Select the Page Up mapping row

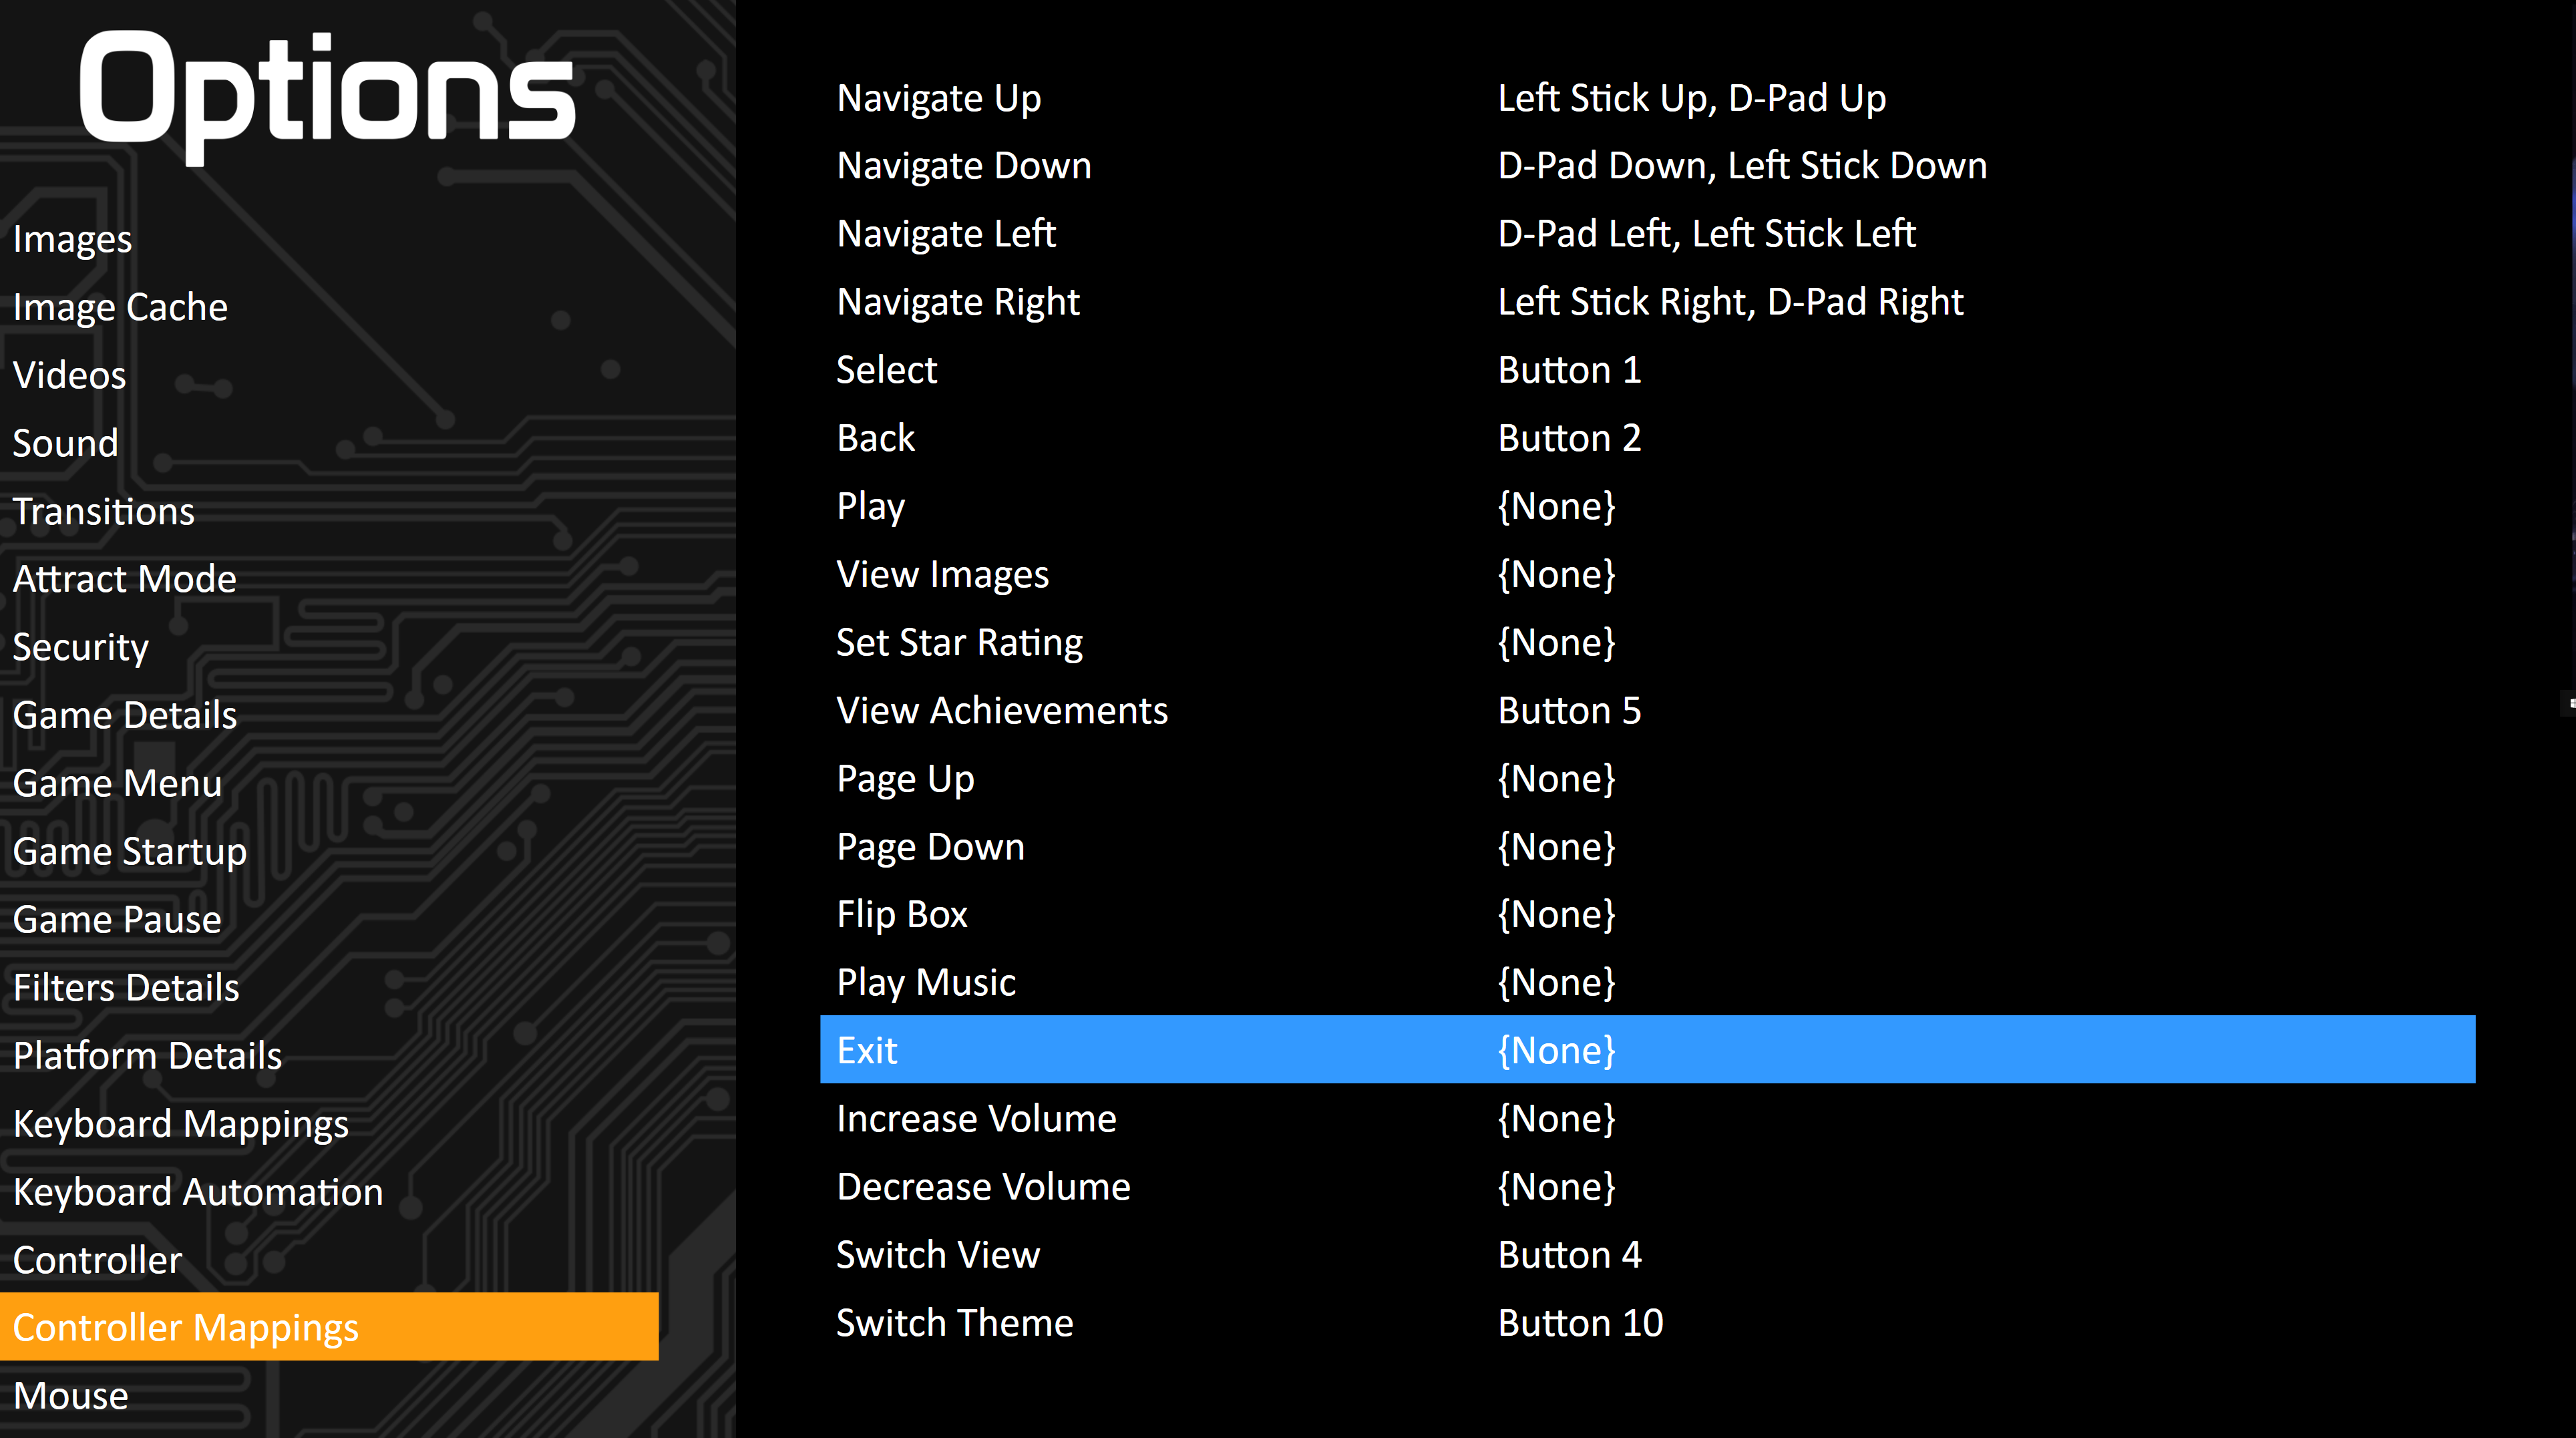click(x=1648, y=778)
